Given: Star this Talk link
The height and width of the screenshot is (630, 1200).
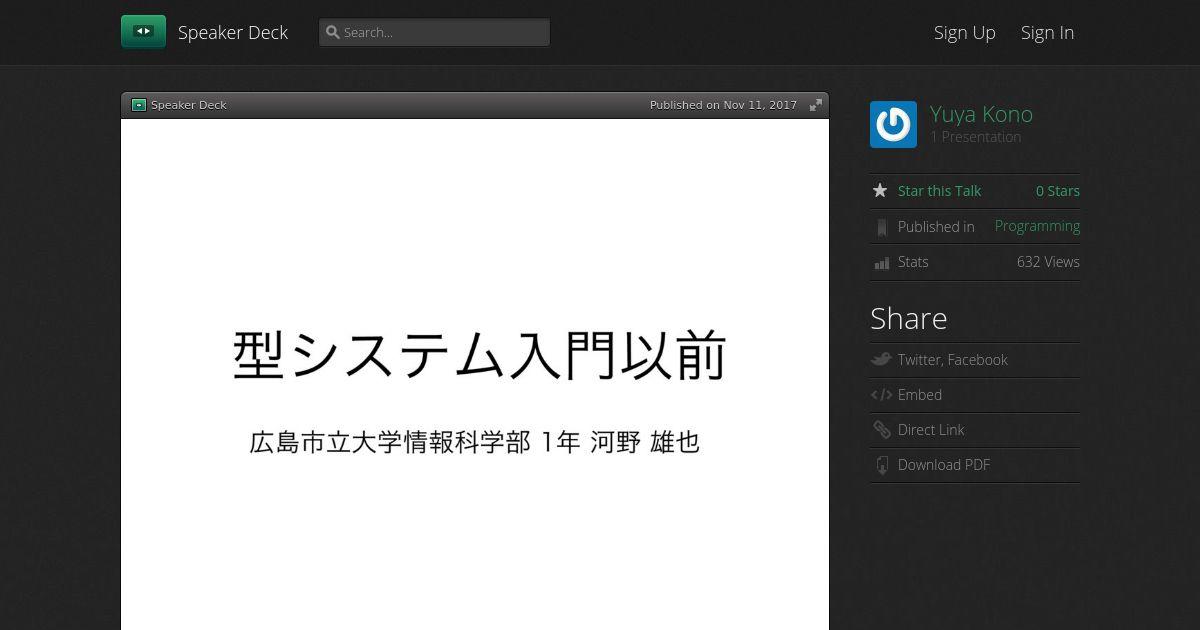Looking at the screenshot, I should pyautogui.click(x=939, y=191).
